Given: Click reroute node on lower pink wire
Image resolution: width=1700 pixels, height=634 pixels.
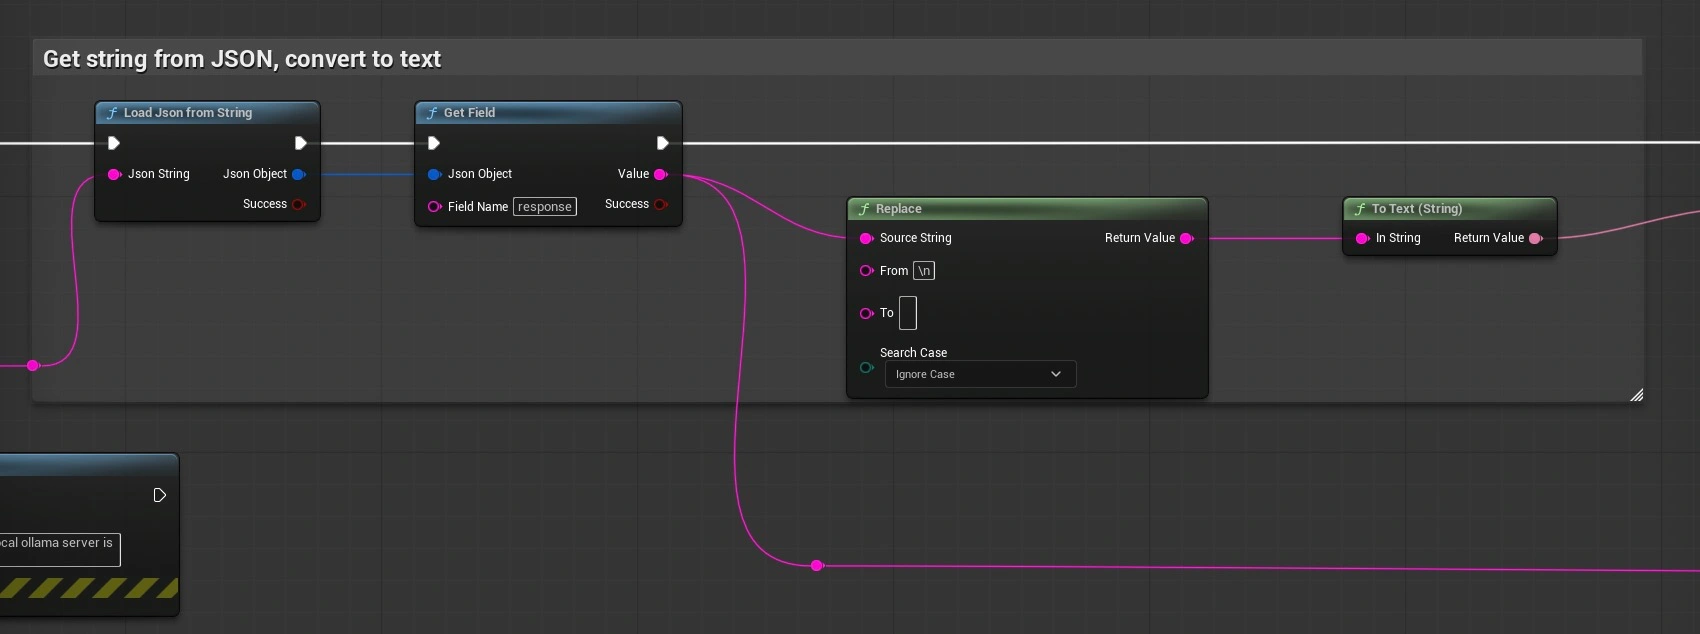Looking at the screenshot, I should pos(817,566).
